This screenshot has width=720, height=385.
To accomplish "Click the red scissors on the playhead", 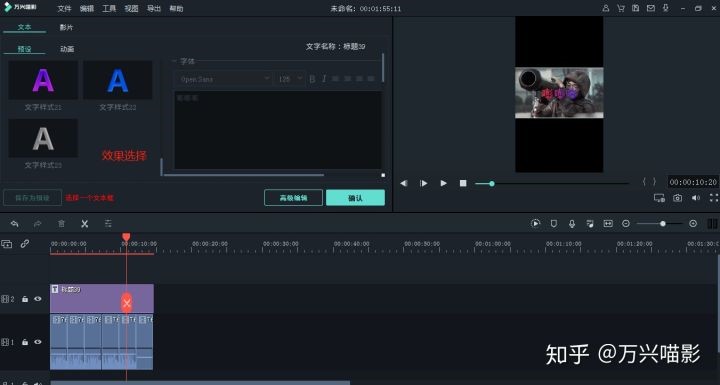I will point(127,303).
